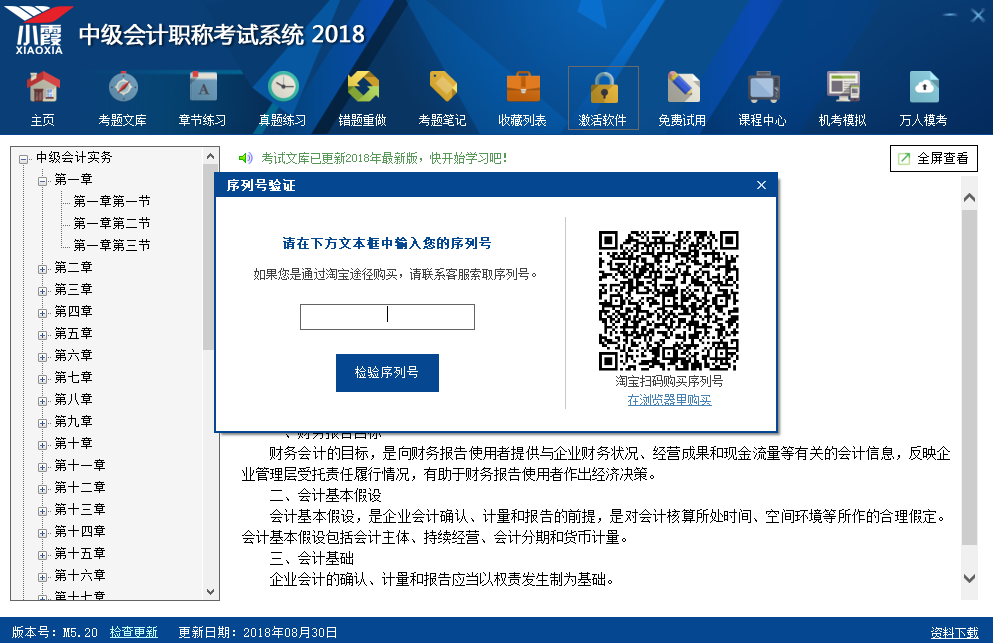The height and width of the screenshot is (643, 993).
Task: Select the 第九章 tree label
Action: point(73,421)
